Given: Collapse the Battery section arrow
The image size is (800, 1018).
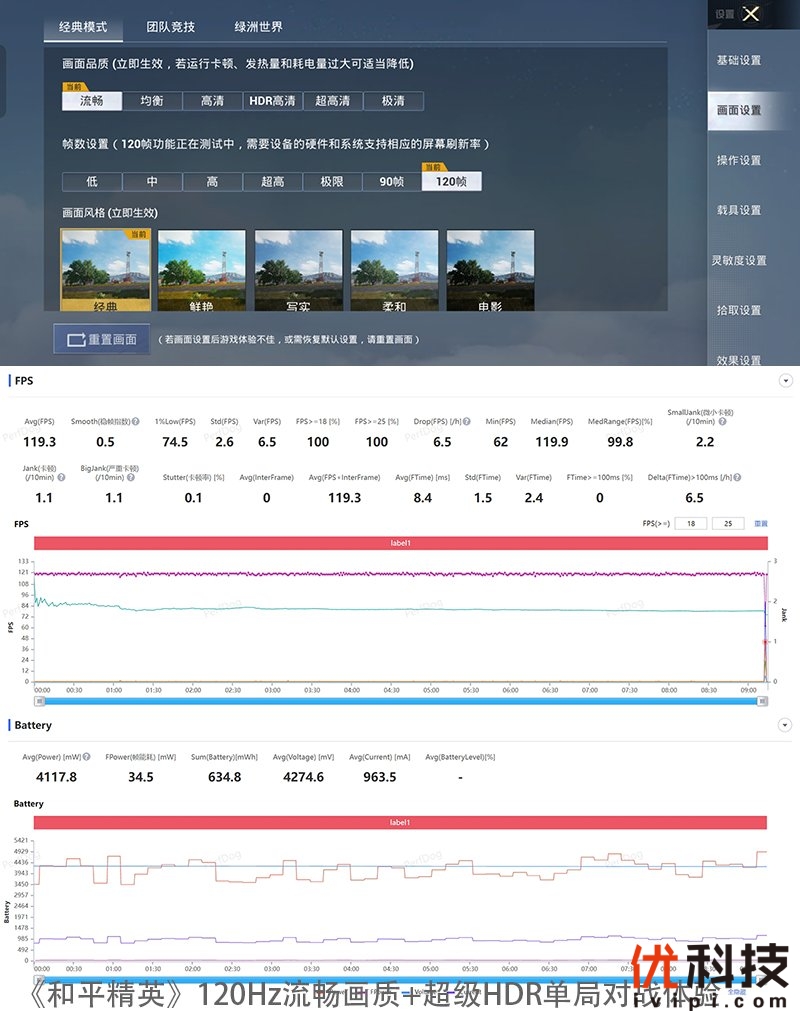Looking at the screenshot, I should (x=785, y=725).
